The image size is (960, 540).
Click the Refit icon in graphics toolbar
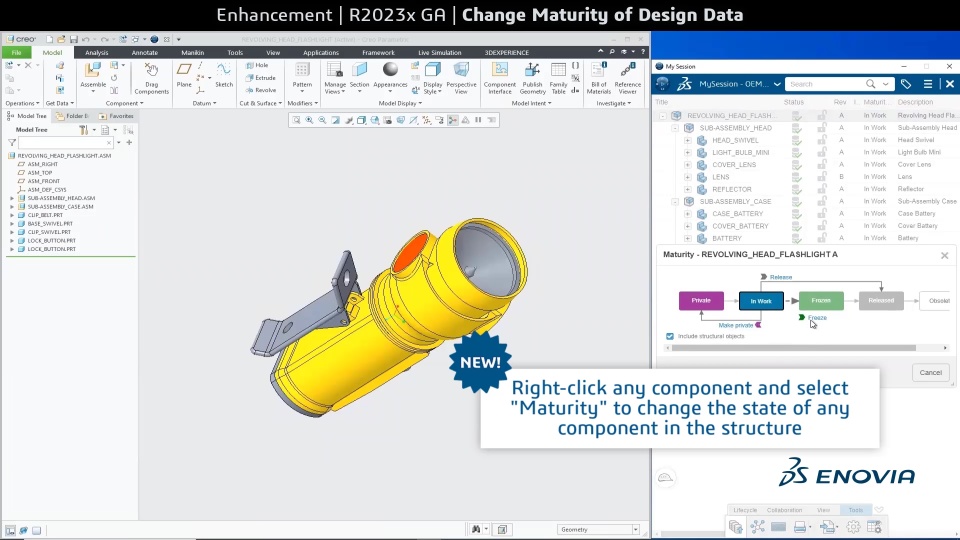pos(296,120)
